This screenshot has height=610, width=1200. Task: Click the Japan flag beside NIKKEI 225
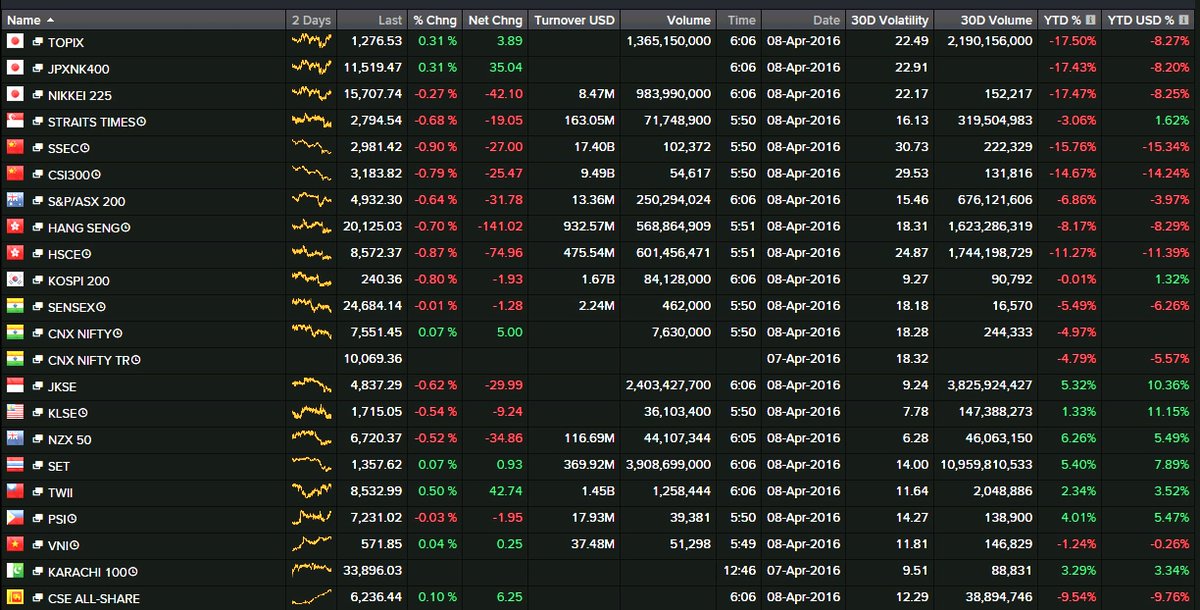click(x=14, y=95)
